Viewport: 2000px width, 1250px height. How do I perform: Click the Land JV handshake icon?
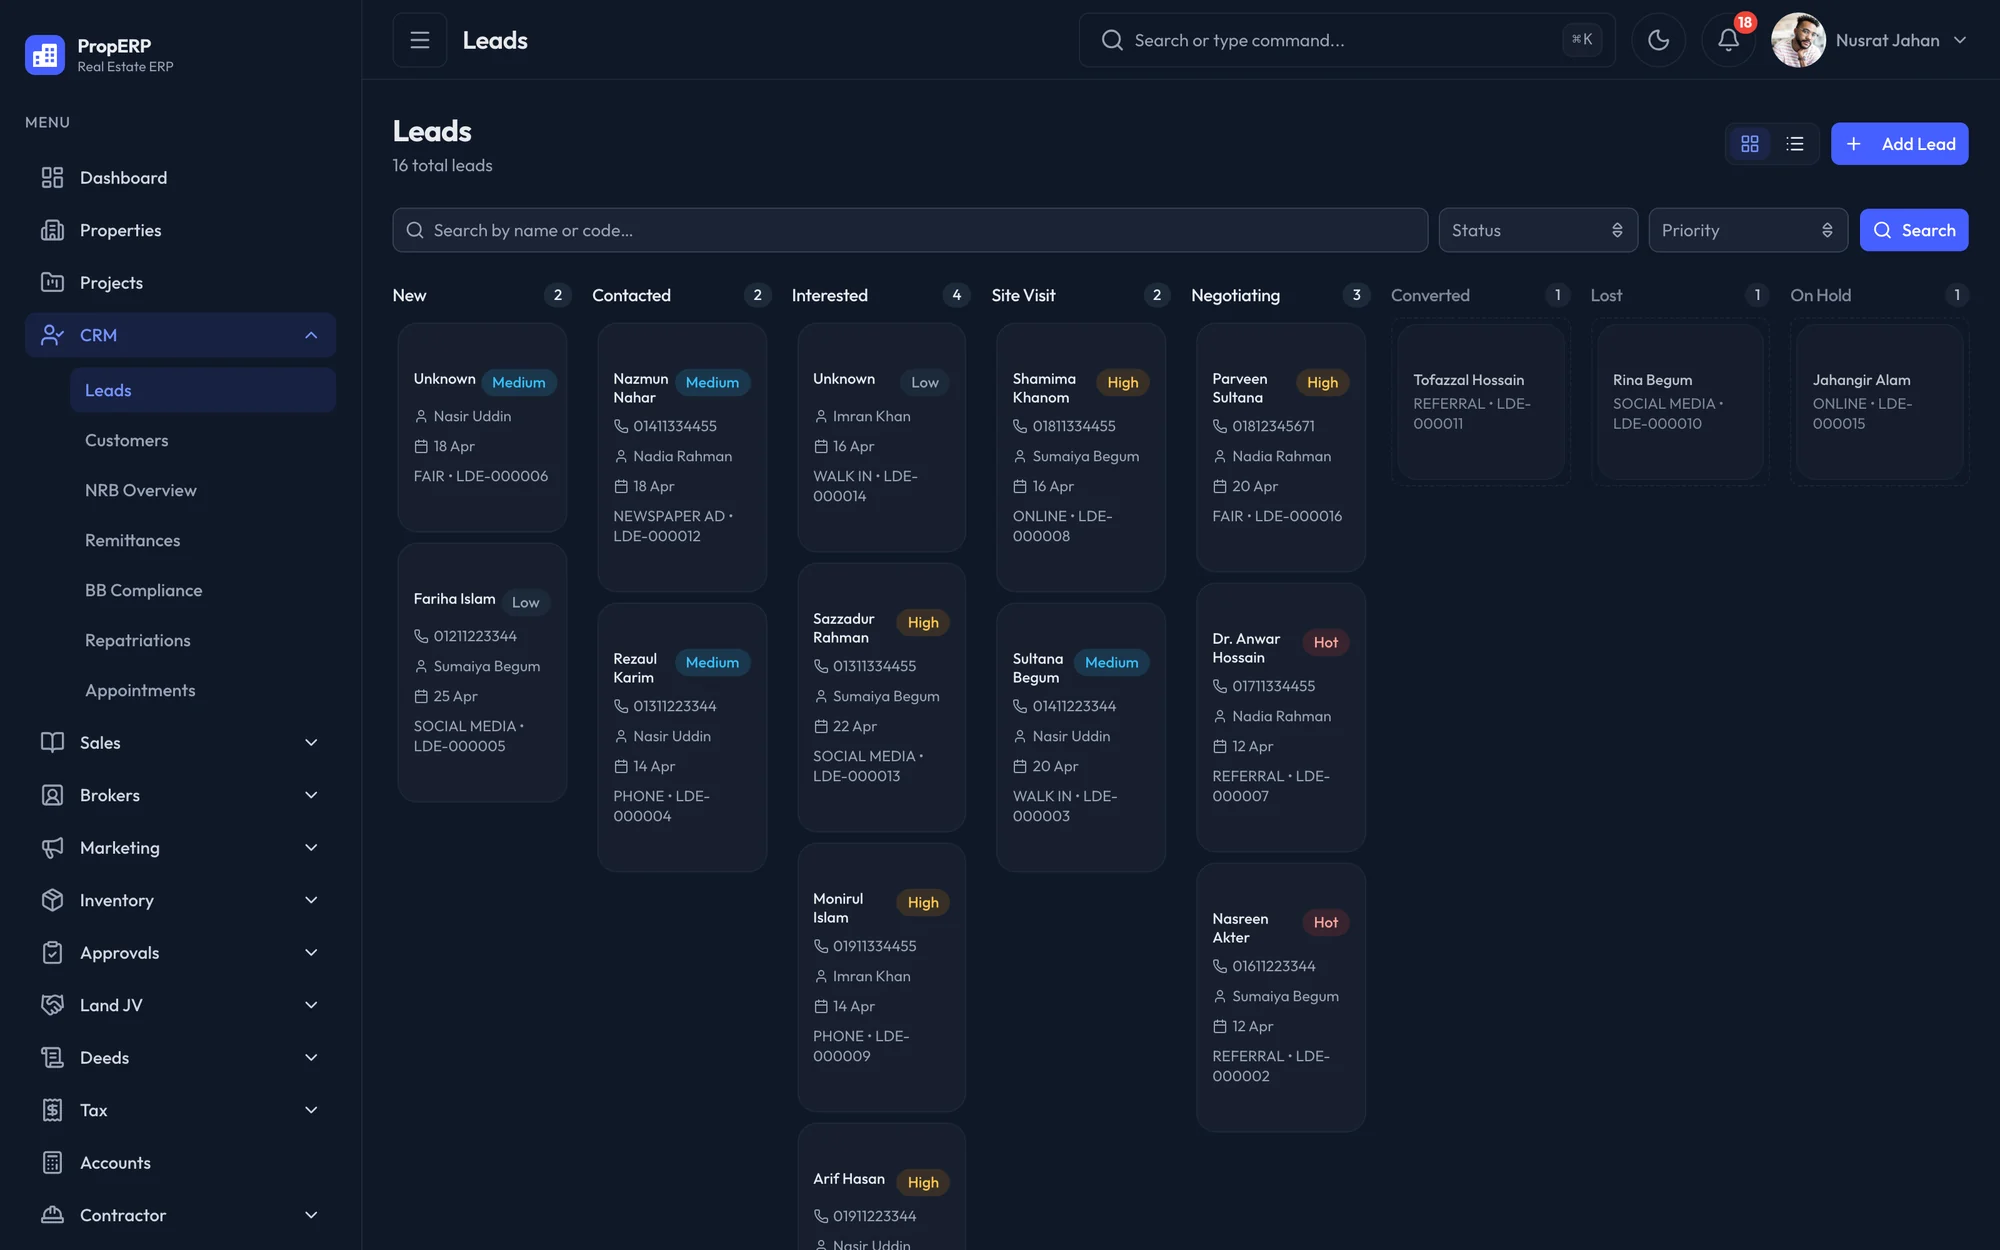tap(52, 1005)
